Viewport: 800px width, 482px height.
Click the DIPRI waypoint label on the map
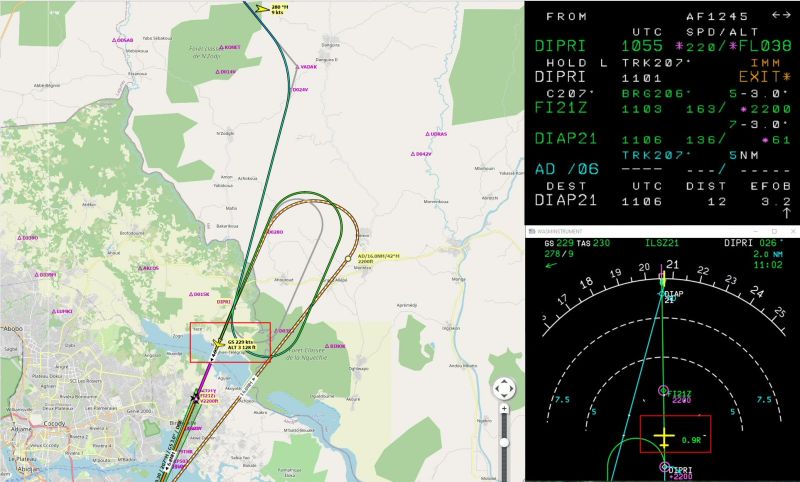(224, 302)
